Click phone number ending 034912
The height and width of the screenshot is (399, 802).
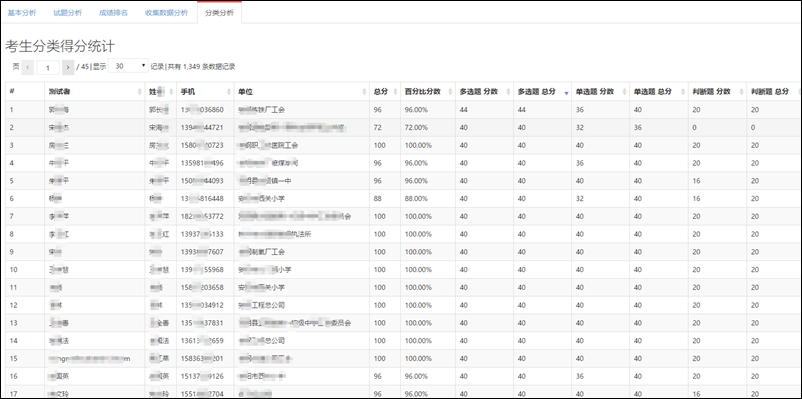point(202,305)
